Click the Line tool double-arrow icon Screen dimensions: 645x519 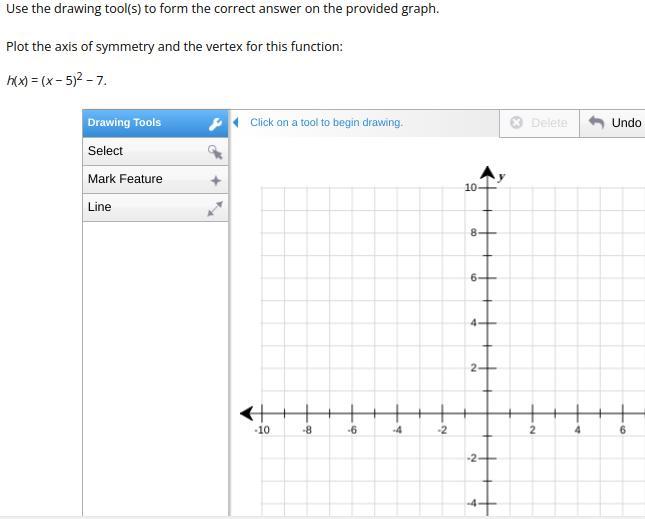click(215, 208)
